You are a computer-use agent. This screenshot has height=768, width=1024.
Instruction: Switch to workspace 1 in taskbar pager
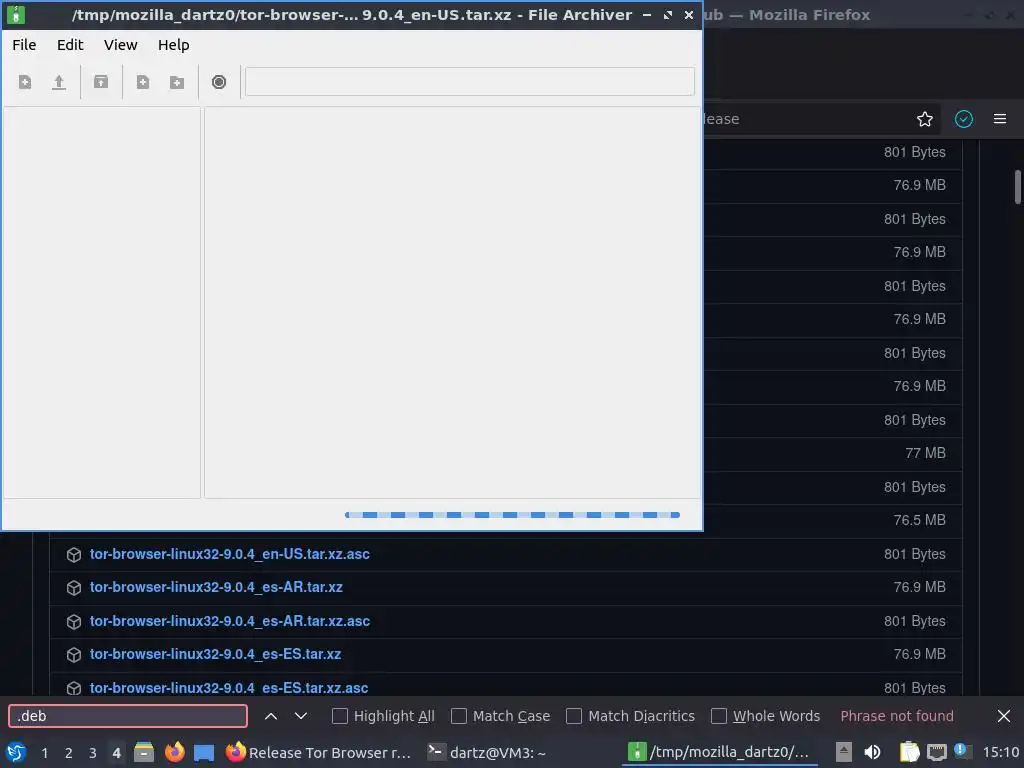[x=44, y=753]
